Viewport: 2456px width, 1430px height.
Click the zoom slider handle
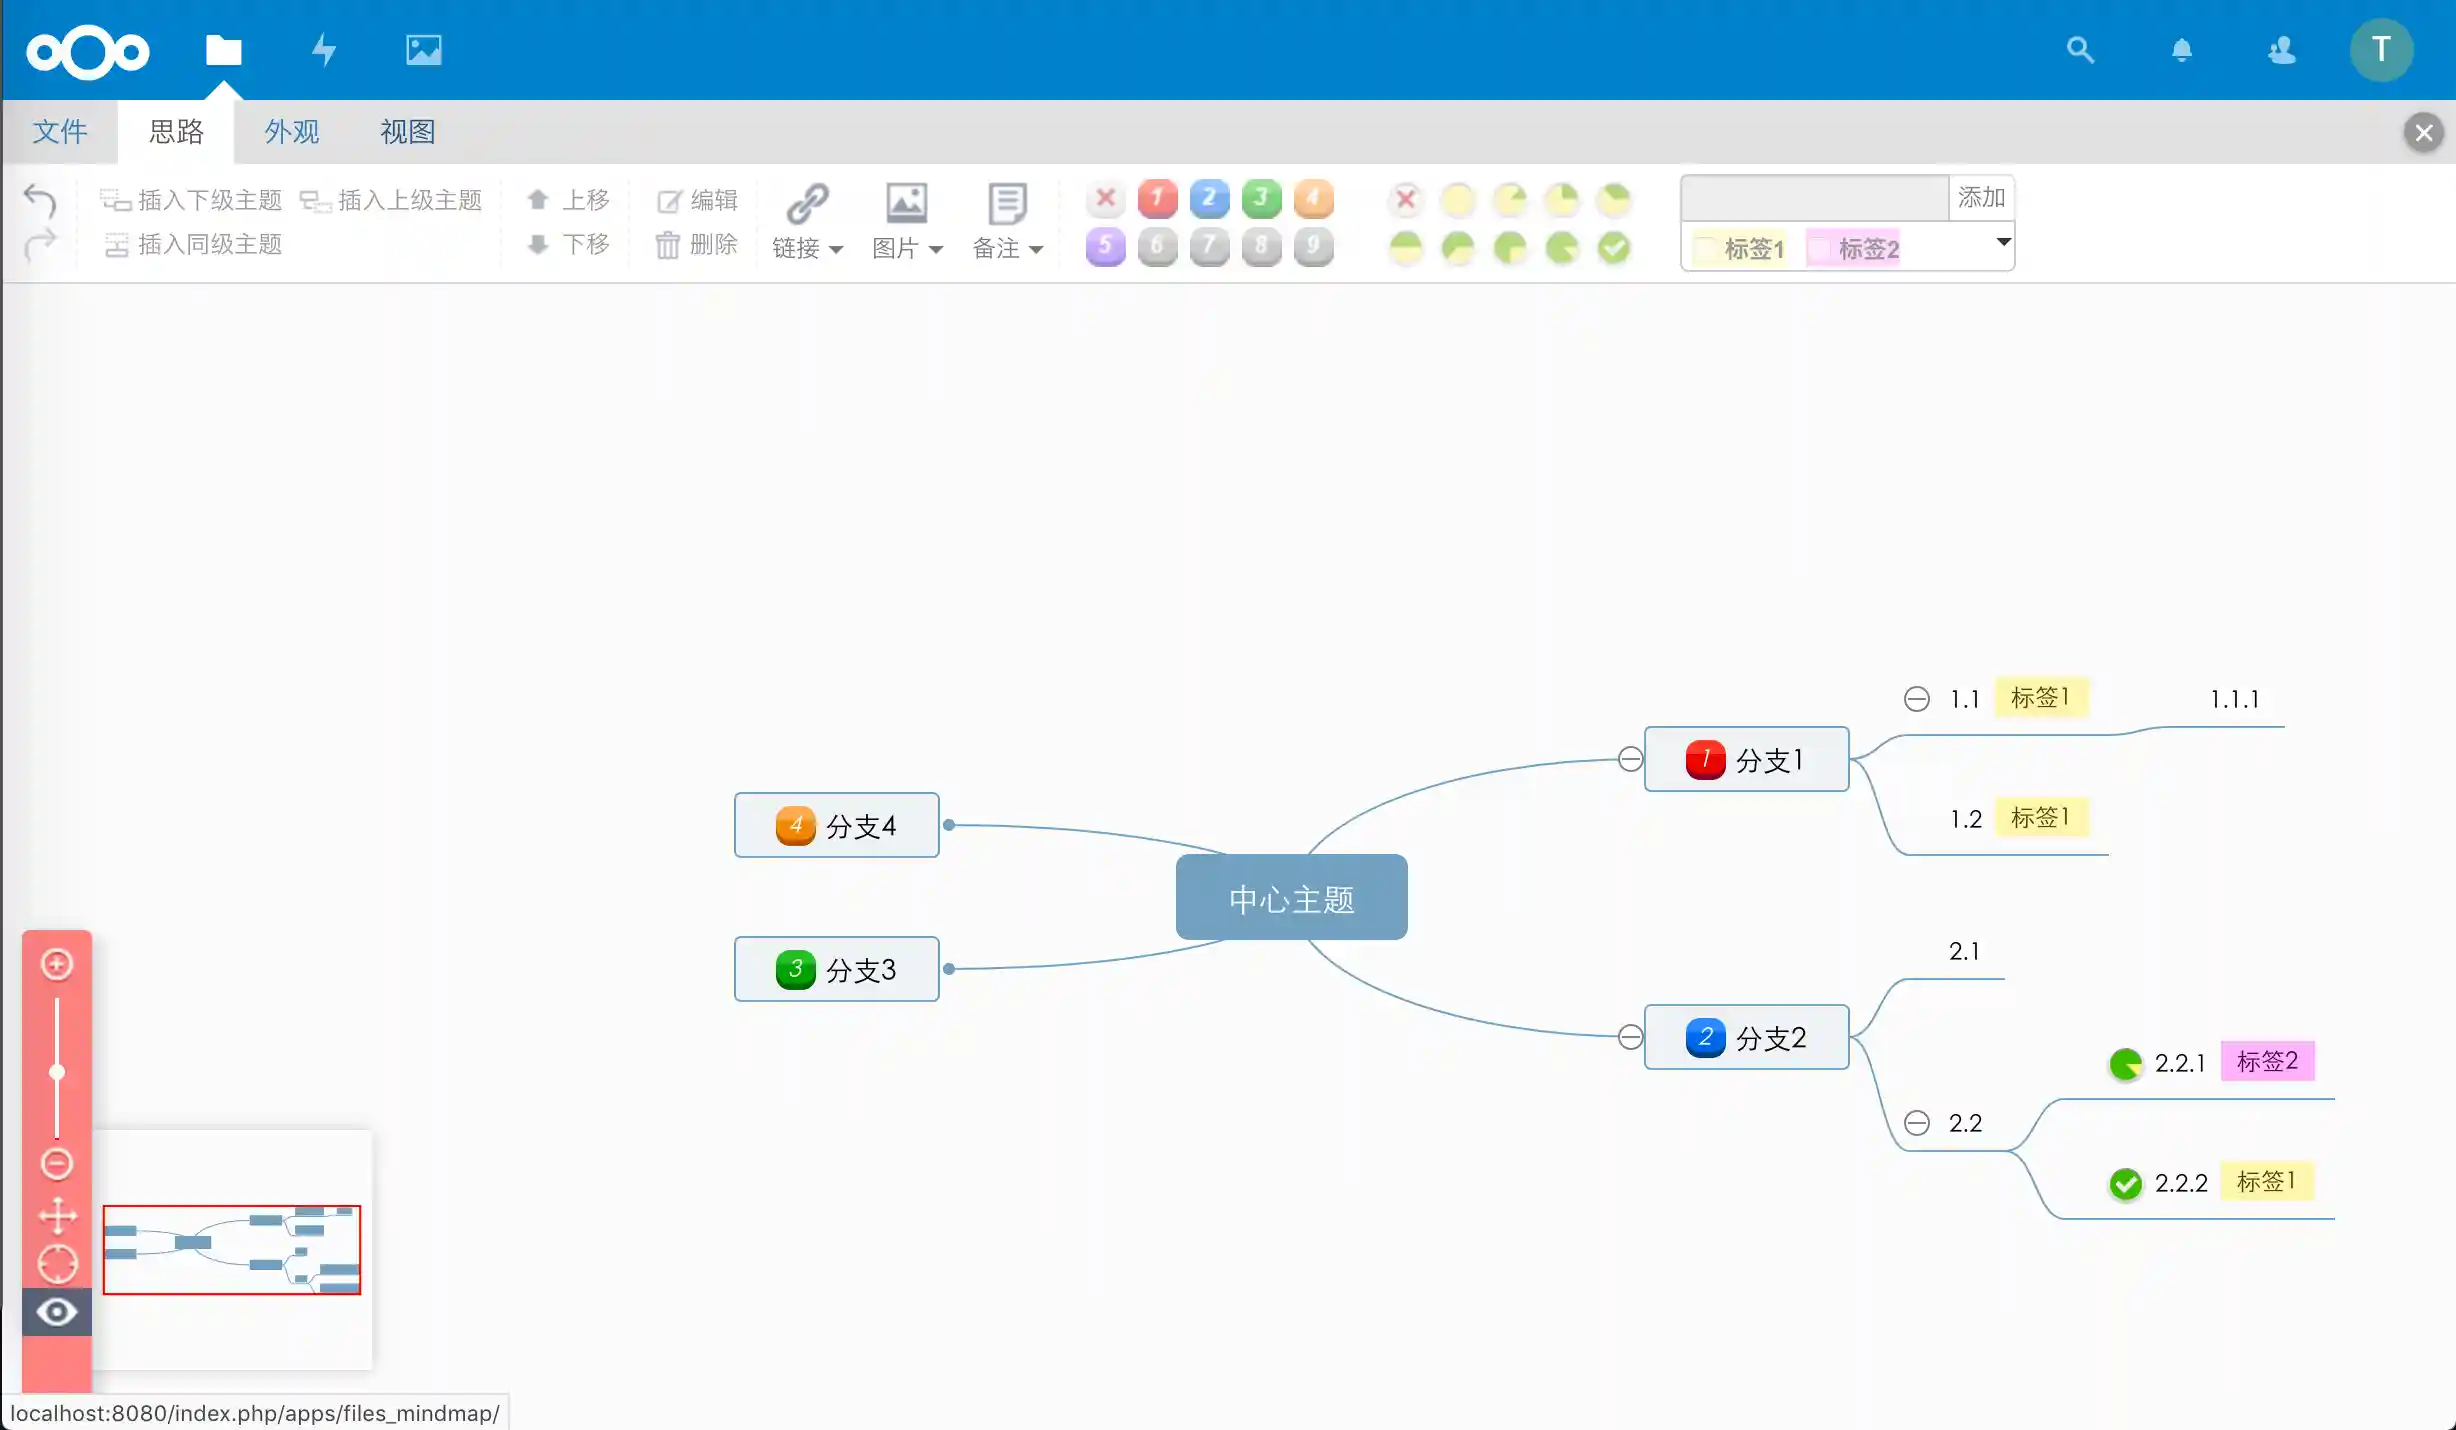pyautogui.click(x=56, y=1072)
